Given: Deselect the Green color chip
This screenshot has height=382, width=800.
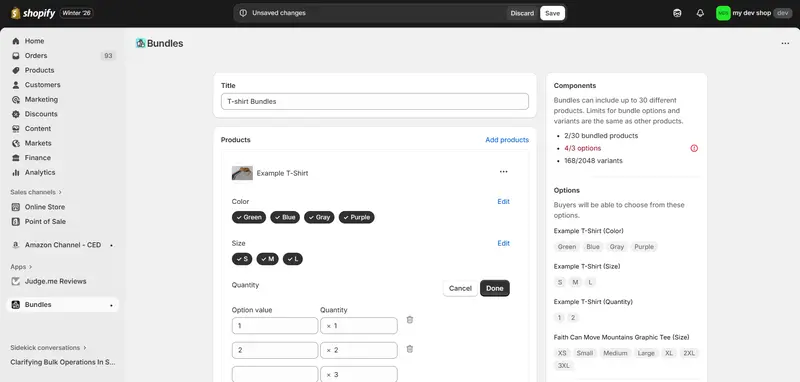Looking at the screenshot, I should 249,217.
